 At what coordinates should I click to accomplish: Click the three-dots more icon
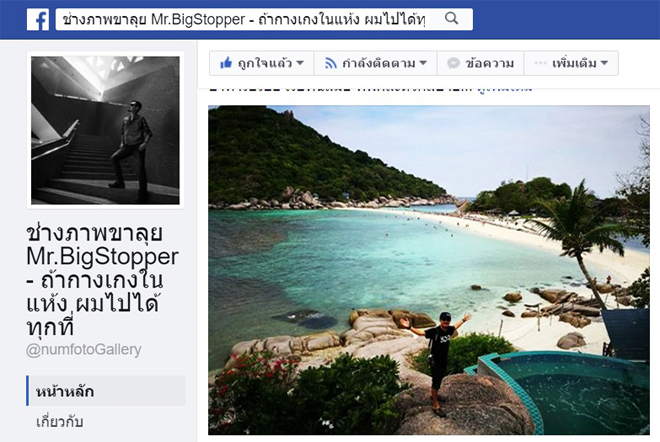point(540,63)
